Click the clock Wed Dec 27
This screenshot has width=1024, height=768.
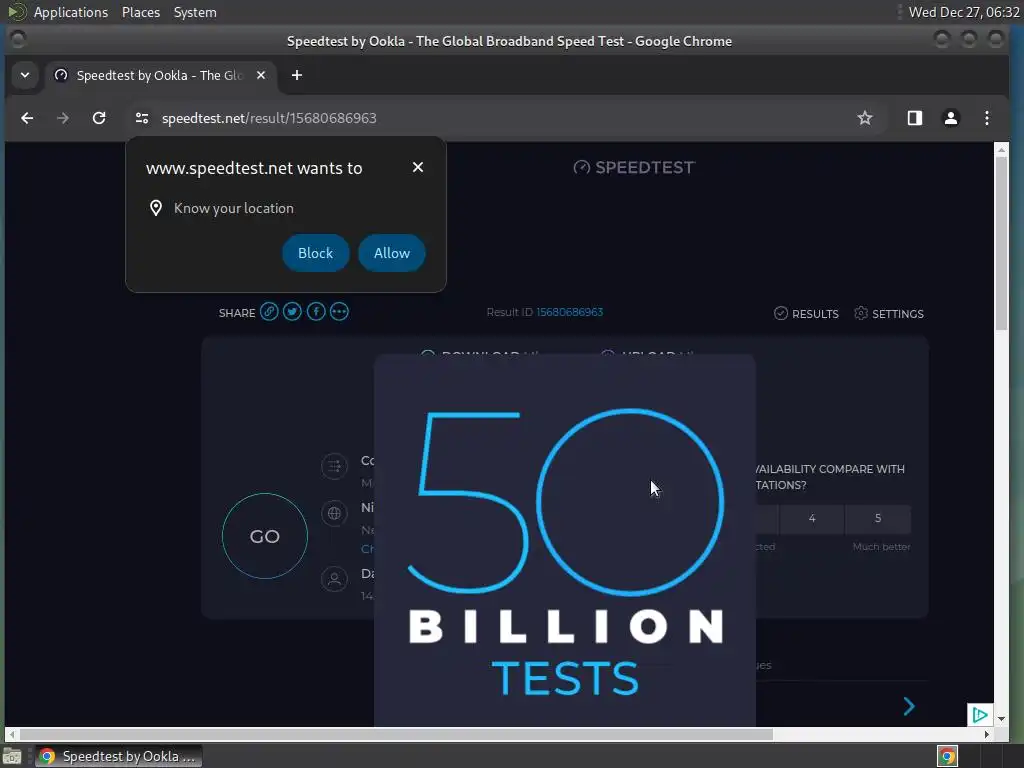click(x=964, y=12)
